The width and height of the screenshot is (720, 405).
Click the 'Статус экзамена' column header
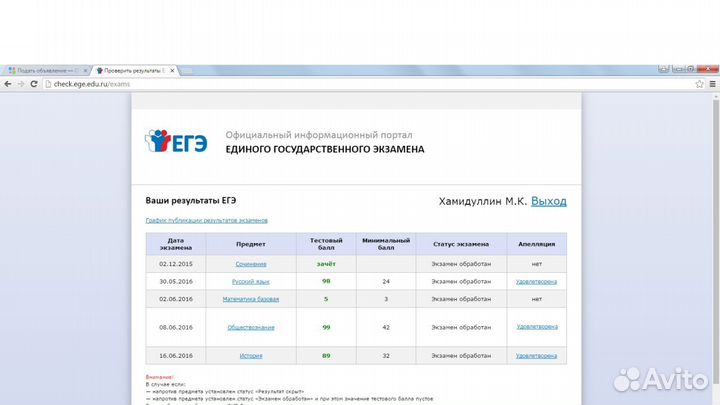461,244
